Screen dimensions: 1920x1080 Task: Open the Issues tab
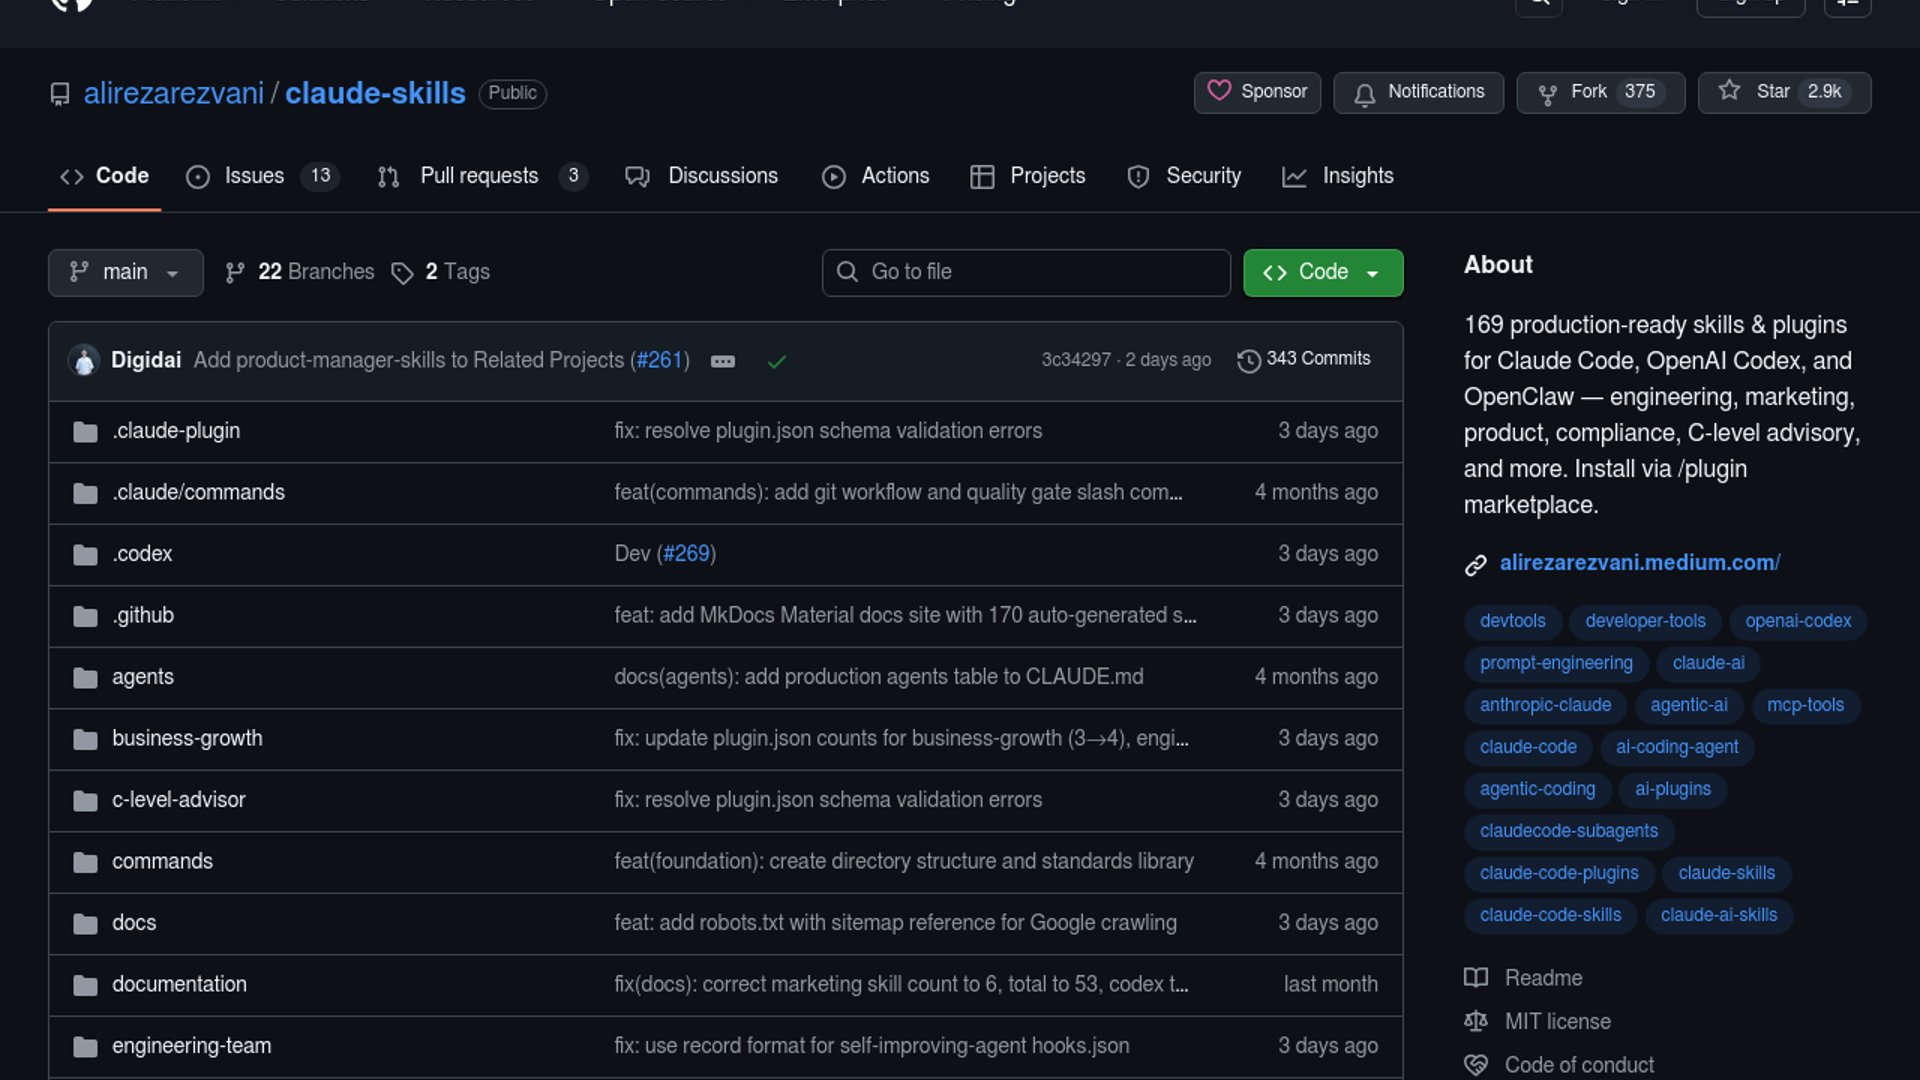tap(254, 176)
